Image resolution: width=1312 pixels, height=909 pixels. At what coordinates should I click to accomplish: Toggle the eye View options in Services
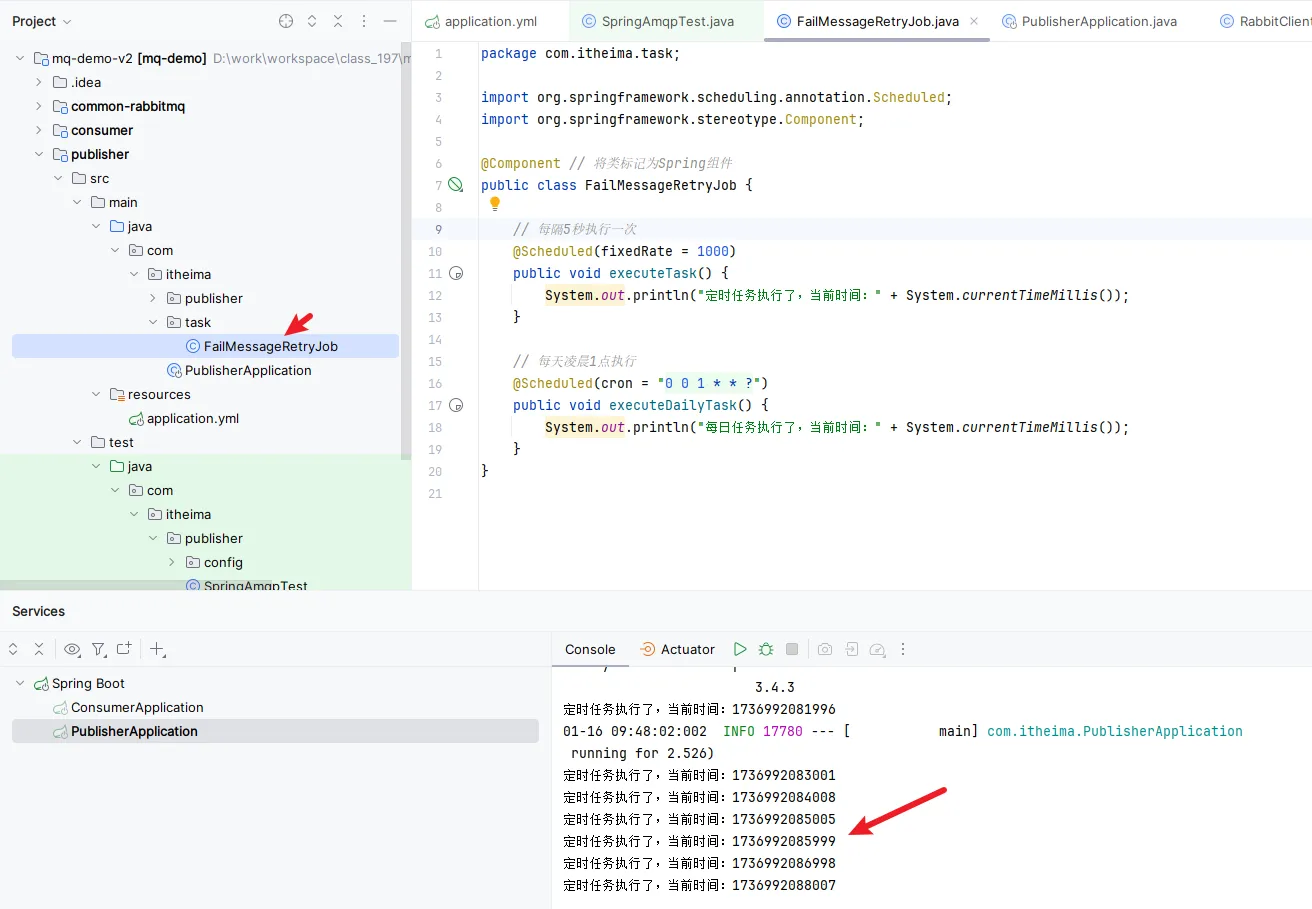click(x=72, y=649)
